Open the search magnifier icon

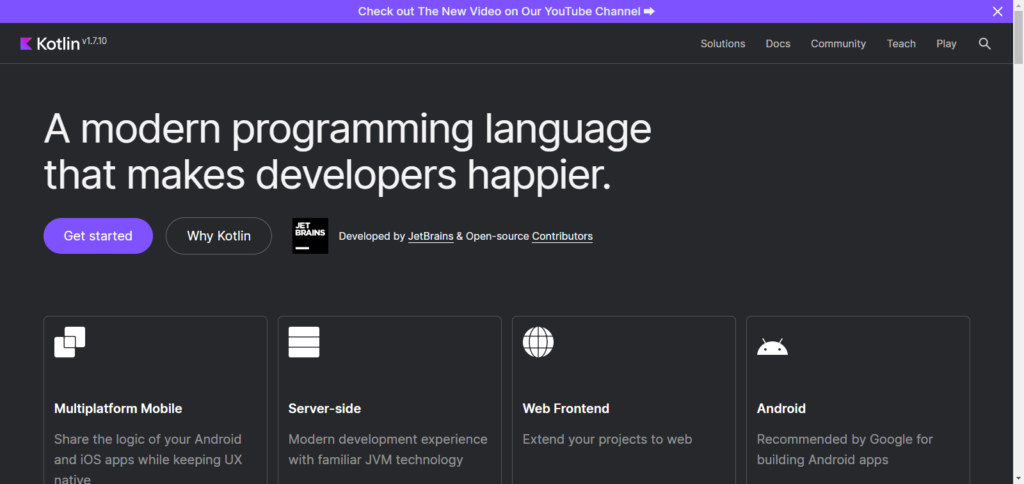pyautogui.click(x=985, y=44)
